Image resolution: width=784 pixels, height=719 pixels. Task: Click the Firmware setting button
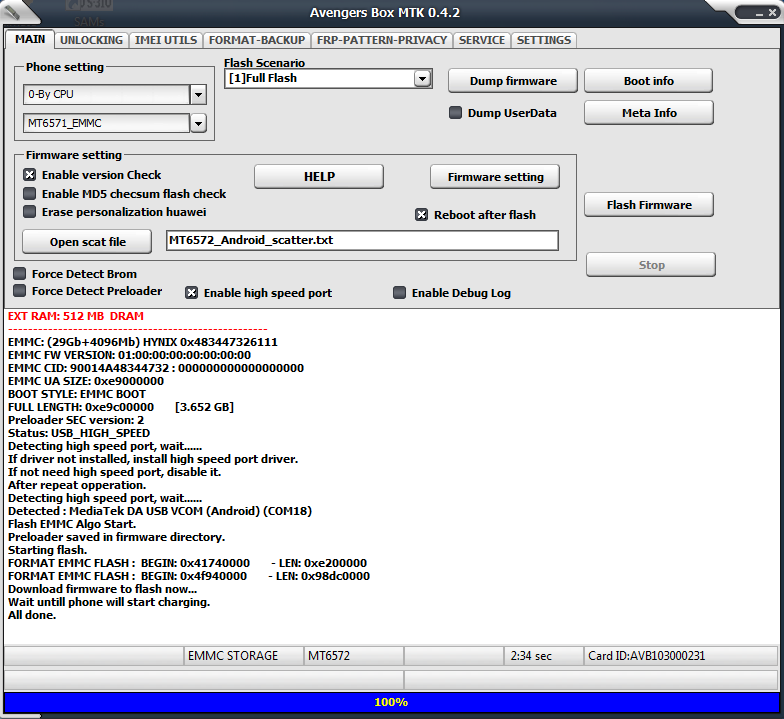pos(495,177)
